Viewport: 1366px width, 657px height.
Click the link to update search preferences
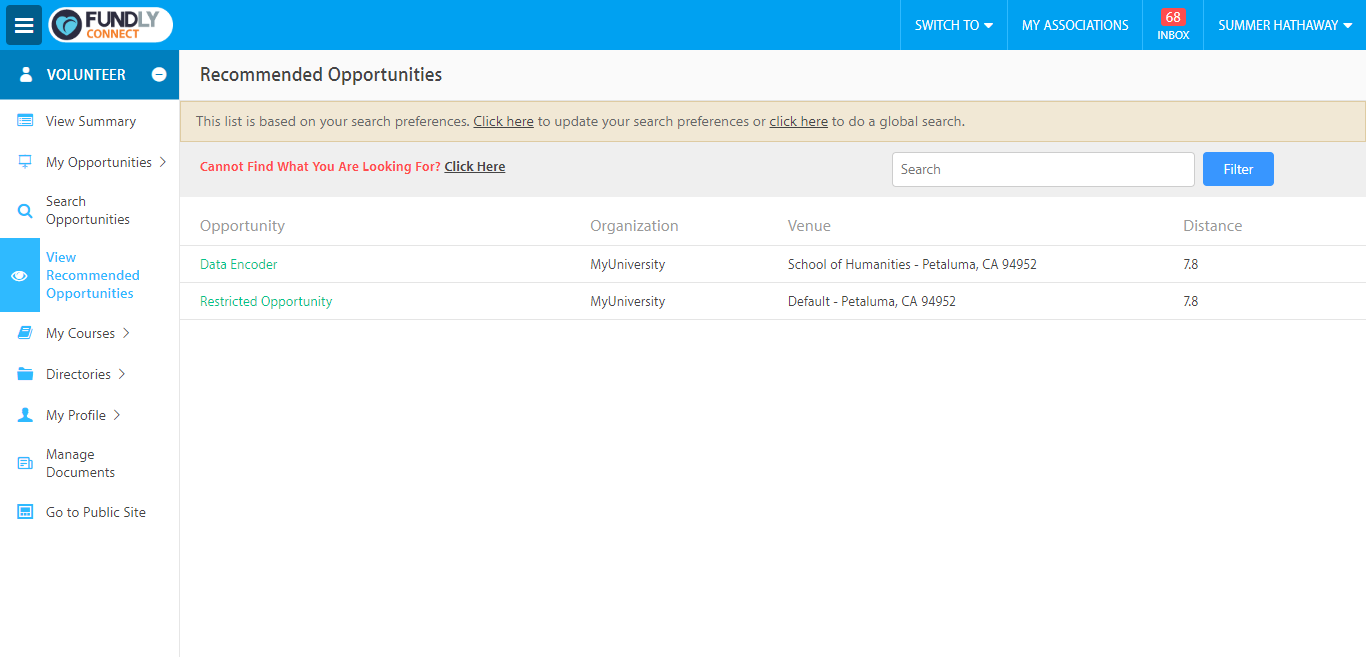(x=503, y=122)
